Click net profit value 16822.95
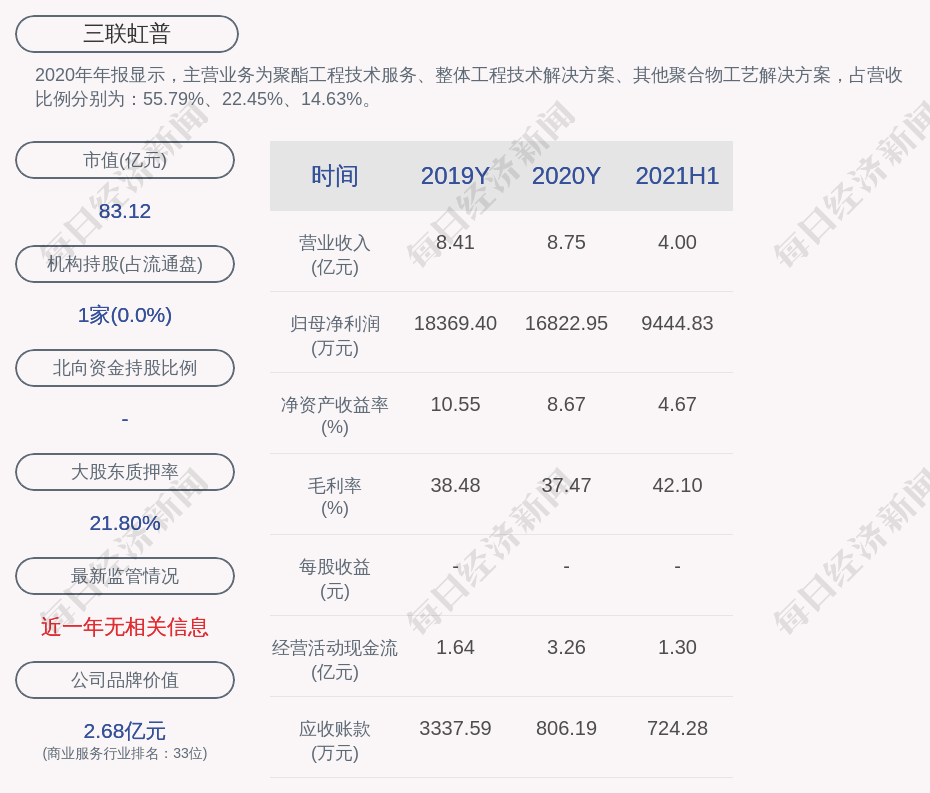Viewport: 930px width, 793px height. [566, 323]
